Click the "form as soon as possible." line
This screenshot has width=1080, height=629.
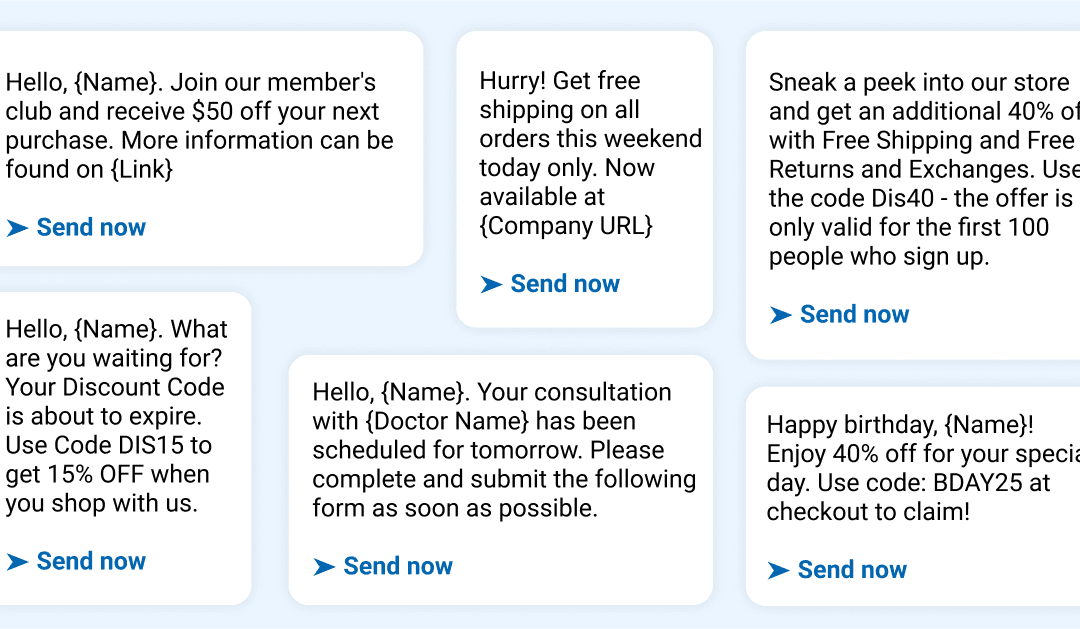pyautogui.click(x=455, y=508)
